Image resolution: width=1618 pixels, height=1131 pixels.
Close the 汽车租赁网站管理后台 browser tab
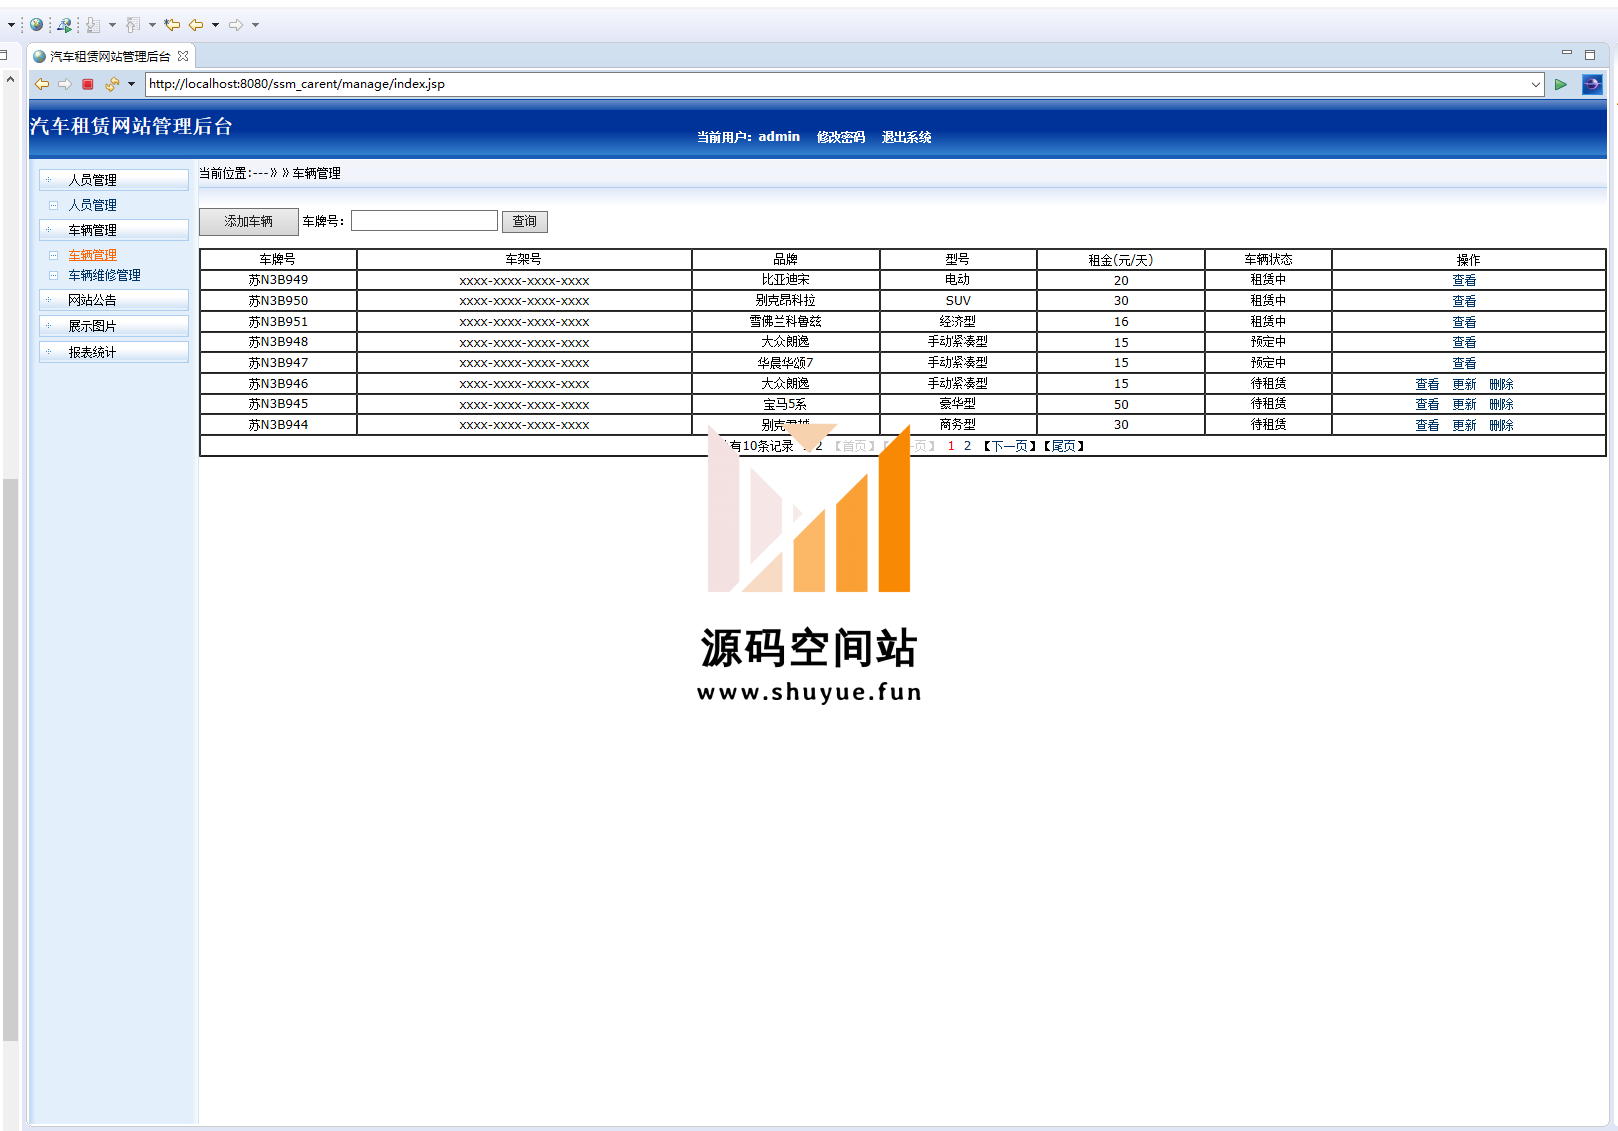coord(183,56)
